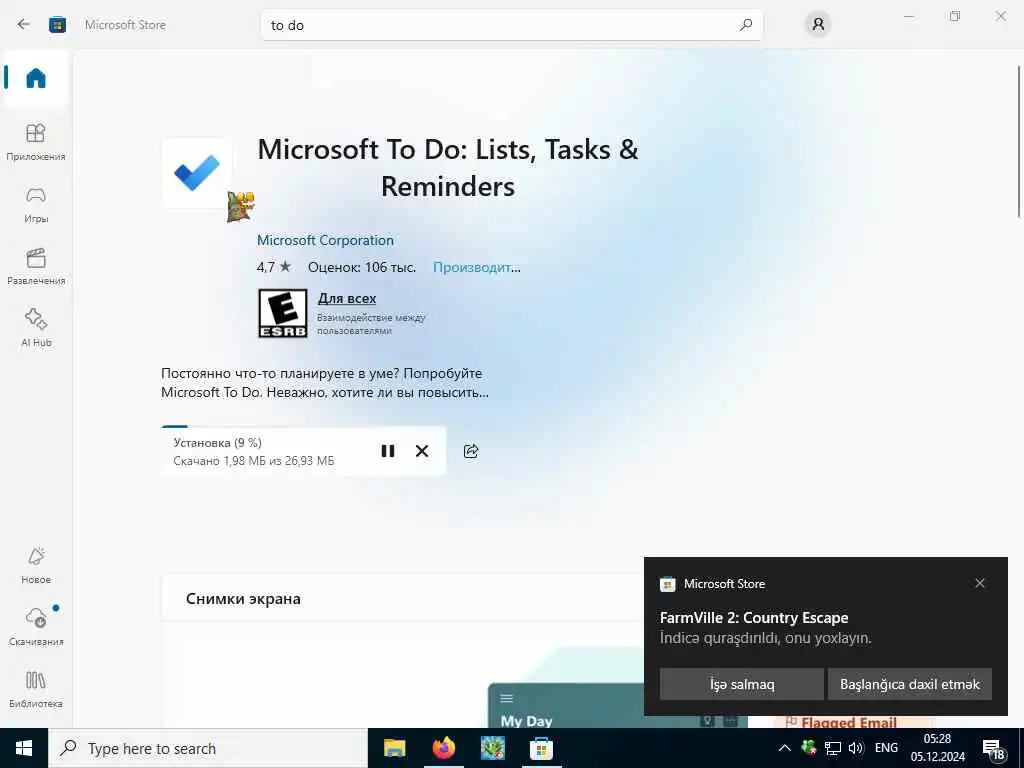
Task: Click FarmVille 2: Country Escape notification title
Action: 754,618
